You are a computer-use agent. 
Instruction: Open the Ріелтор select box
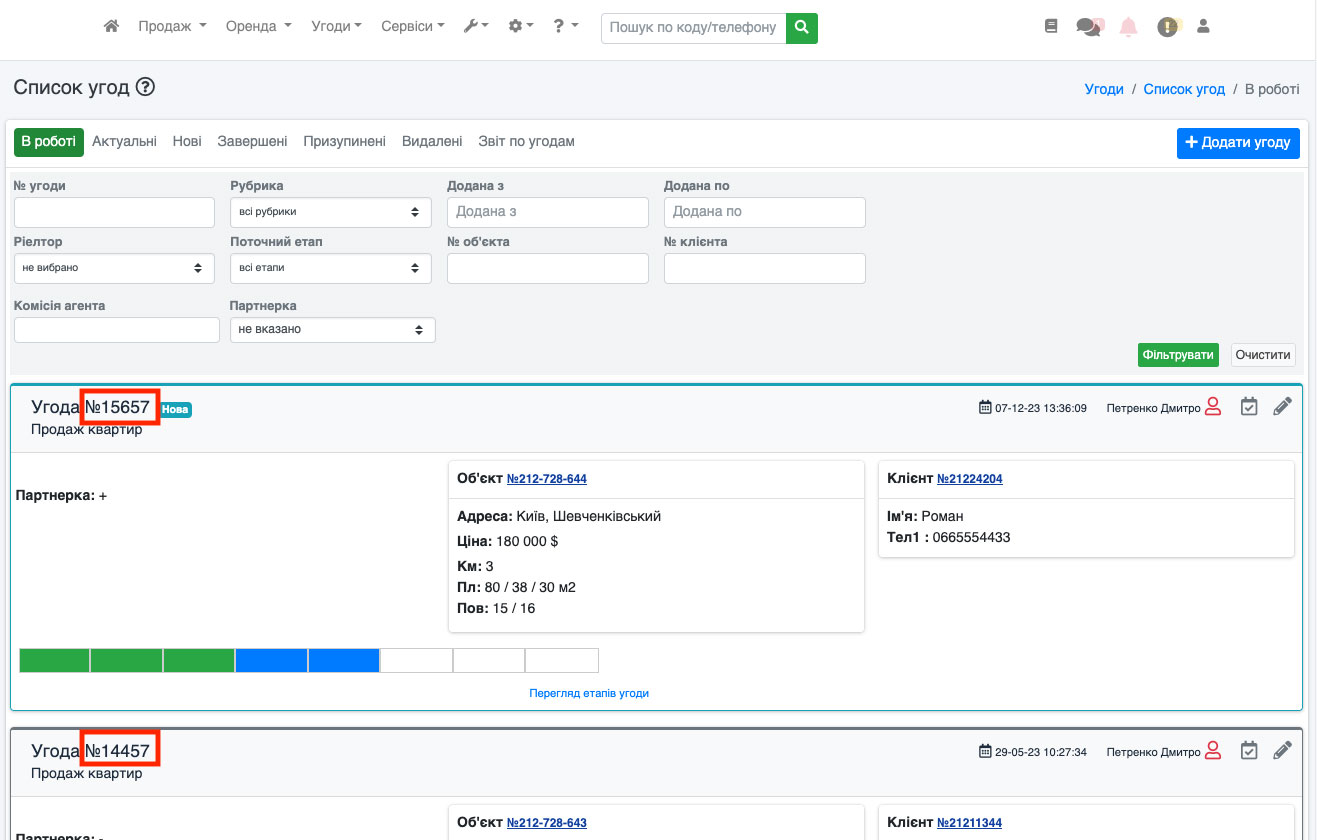pos(114,268)
